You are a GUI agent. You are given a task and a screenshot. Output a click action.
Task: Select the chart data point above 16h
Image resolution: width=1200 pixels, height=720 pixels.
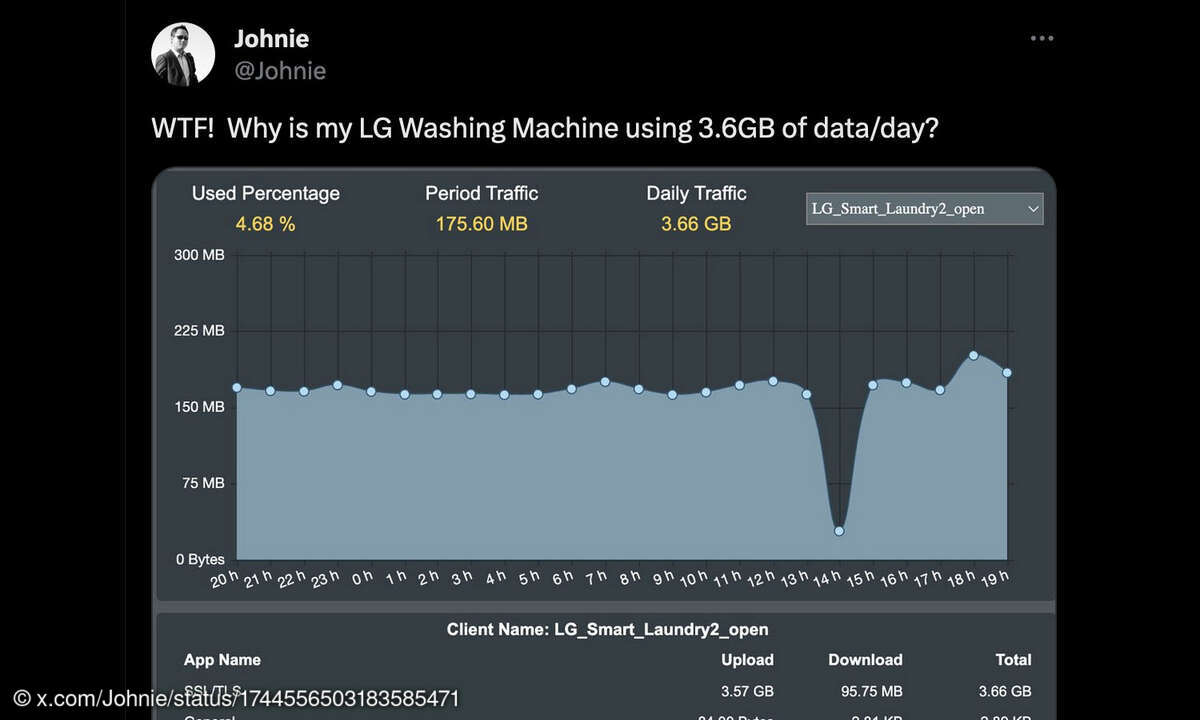click(x=907, y=382)
